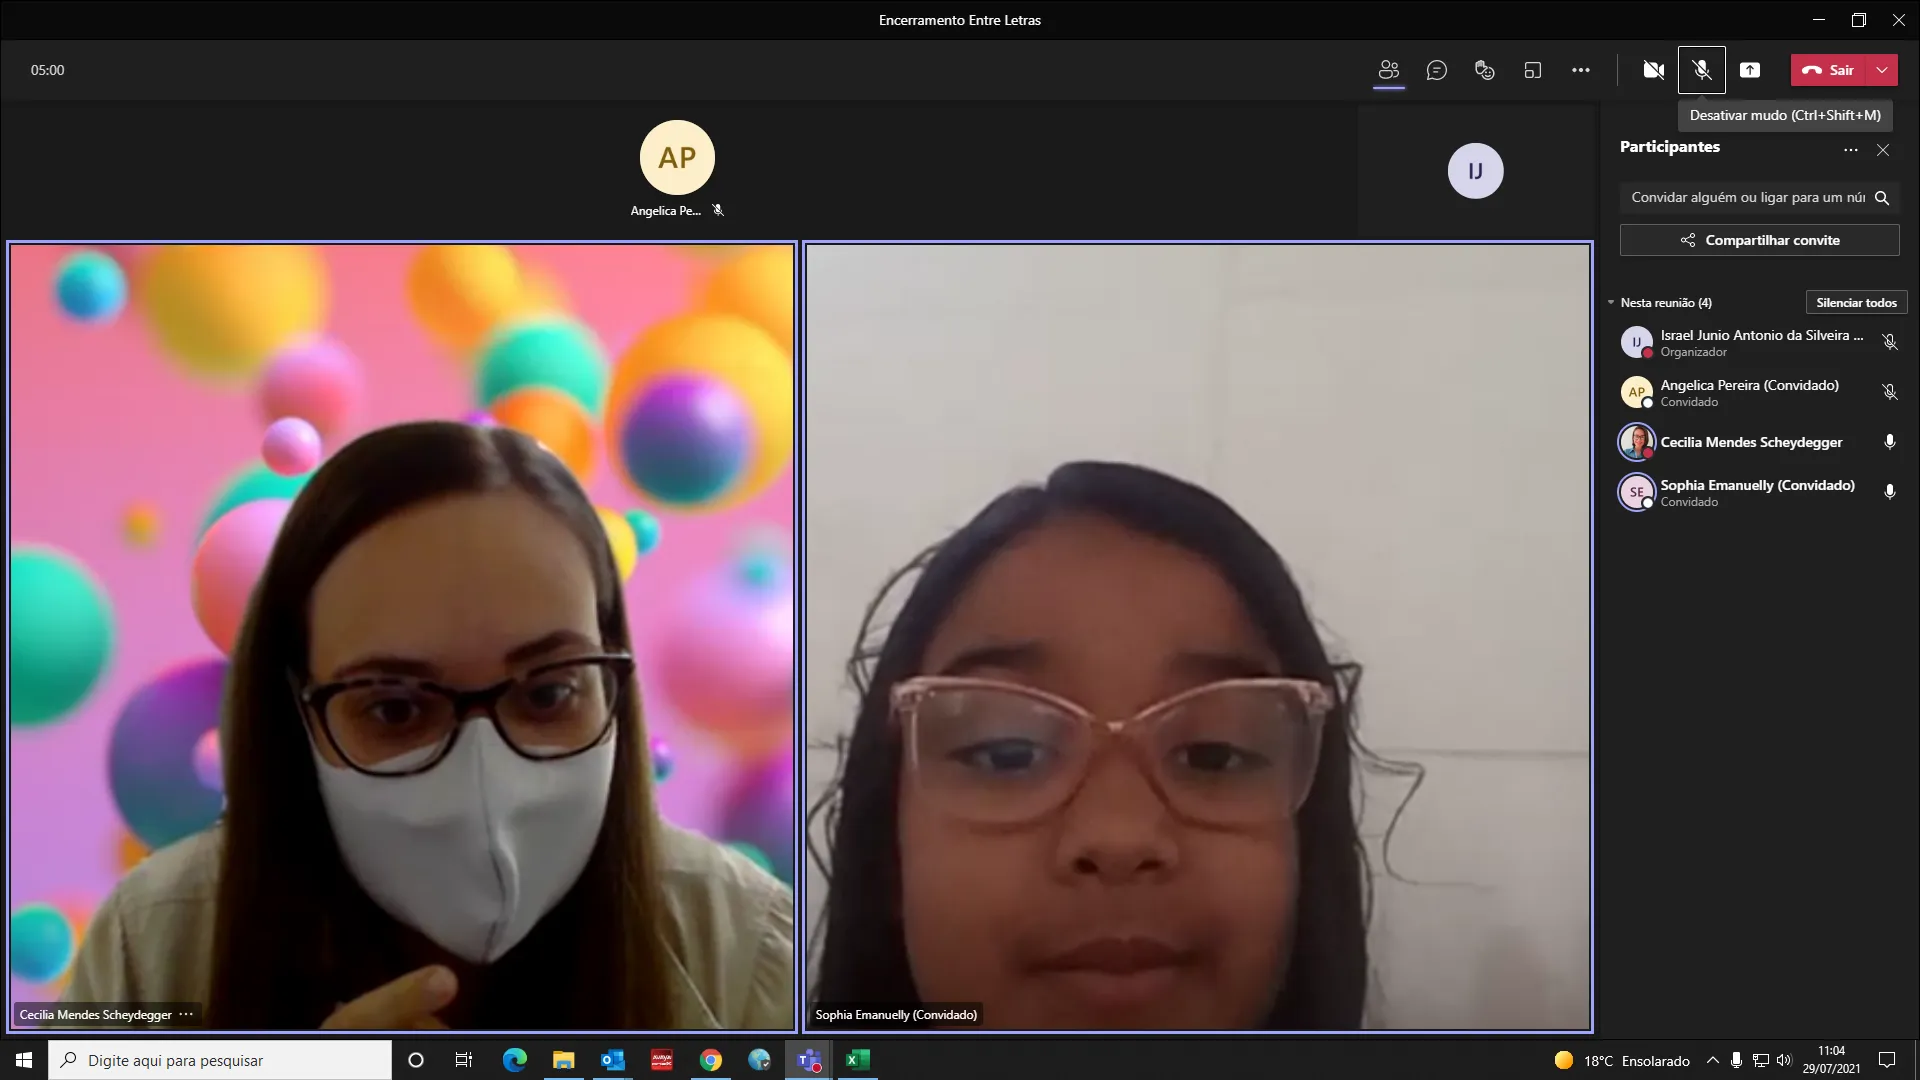Open Excel from the taskbar
1920x1080 pixels.
tap(857, 1060)
